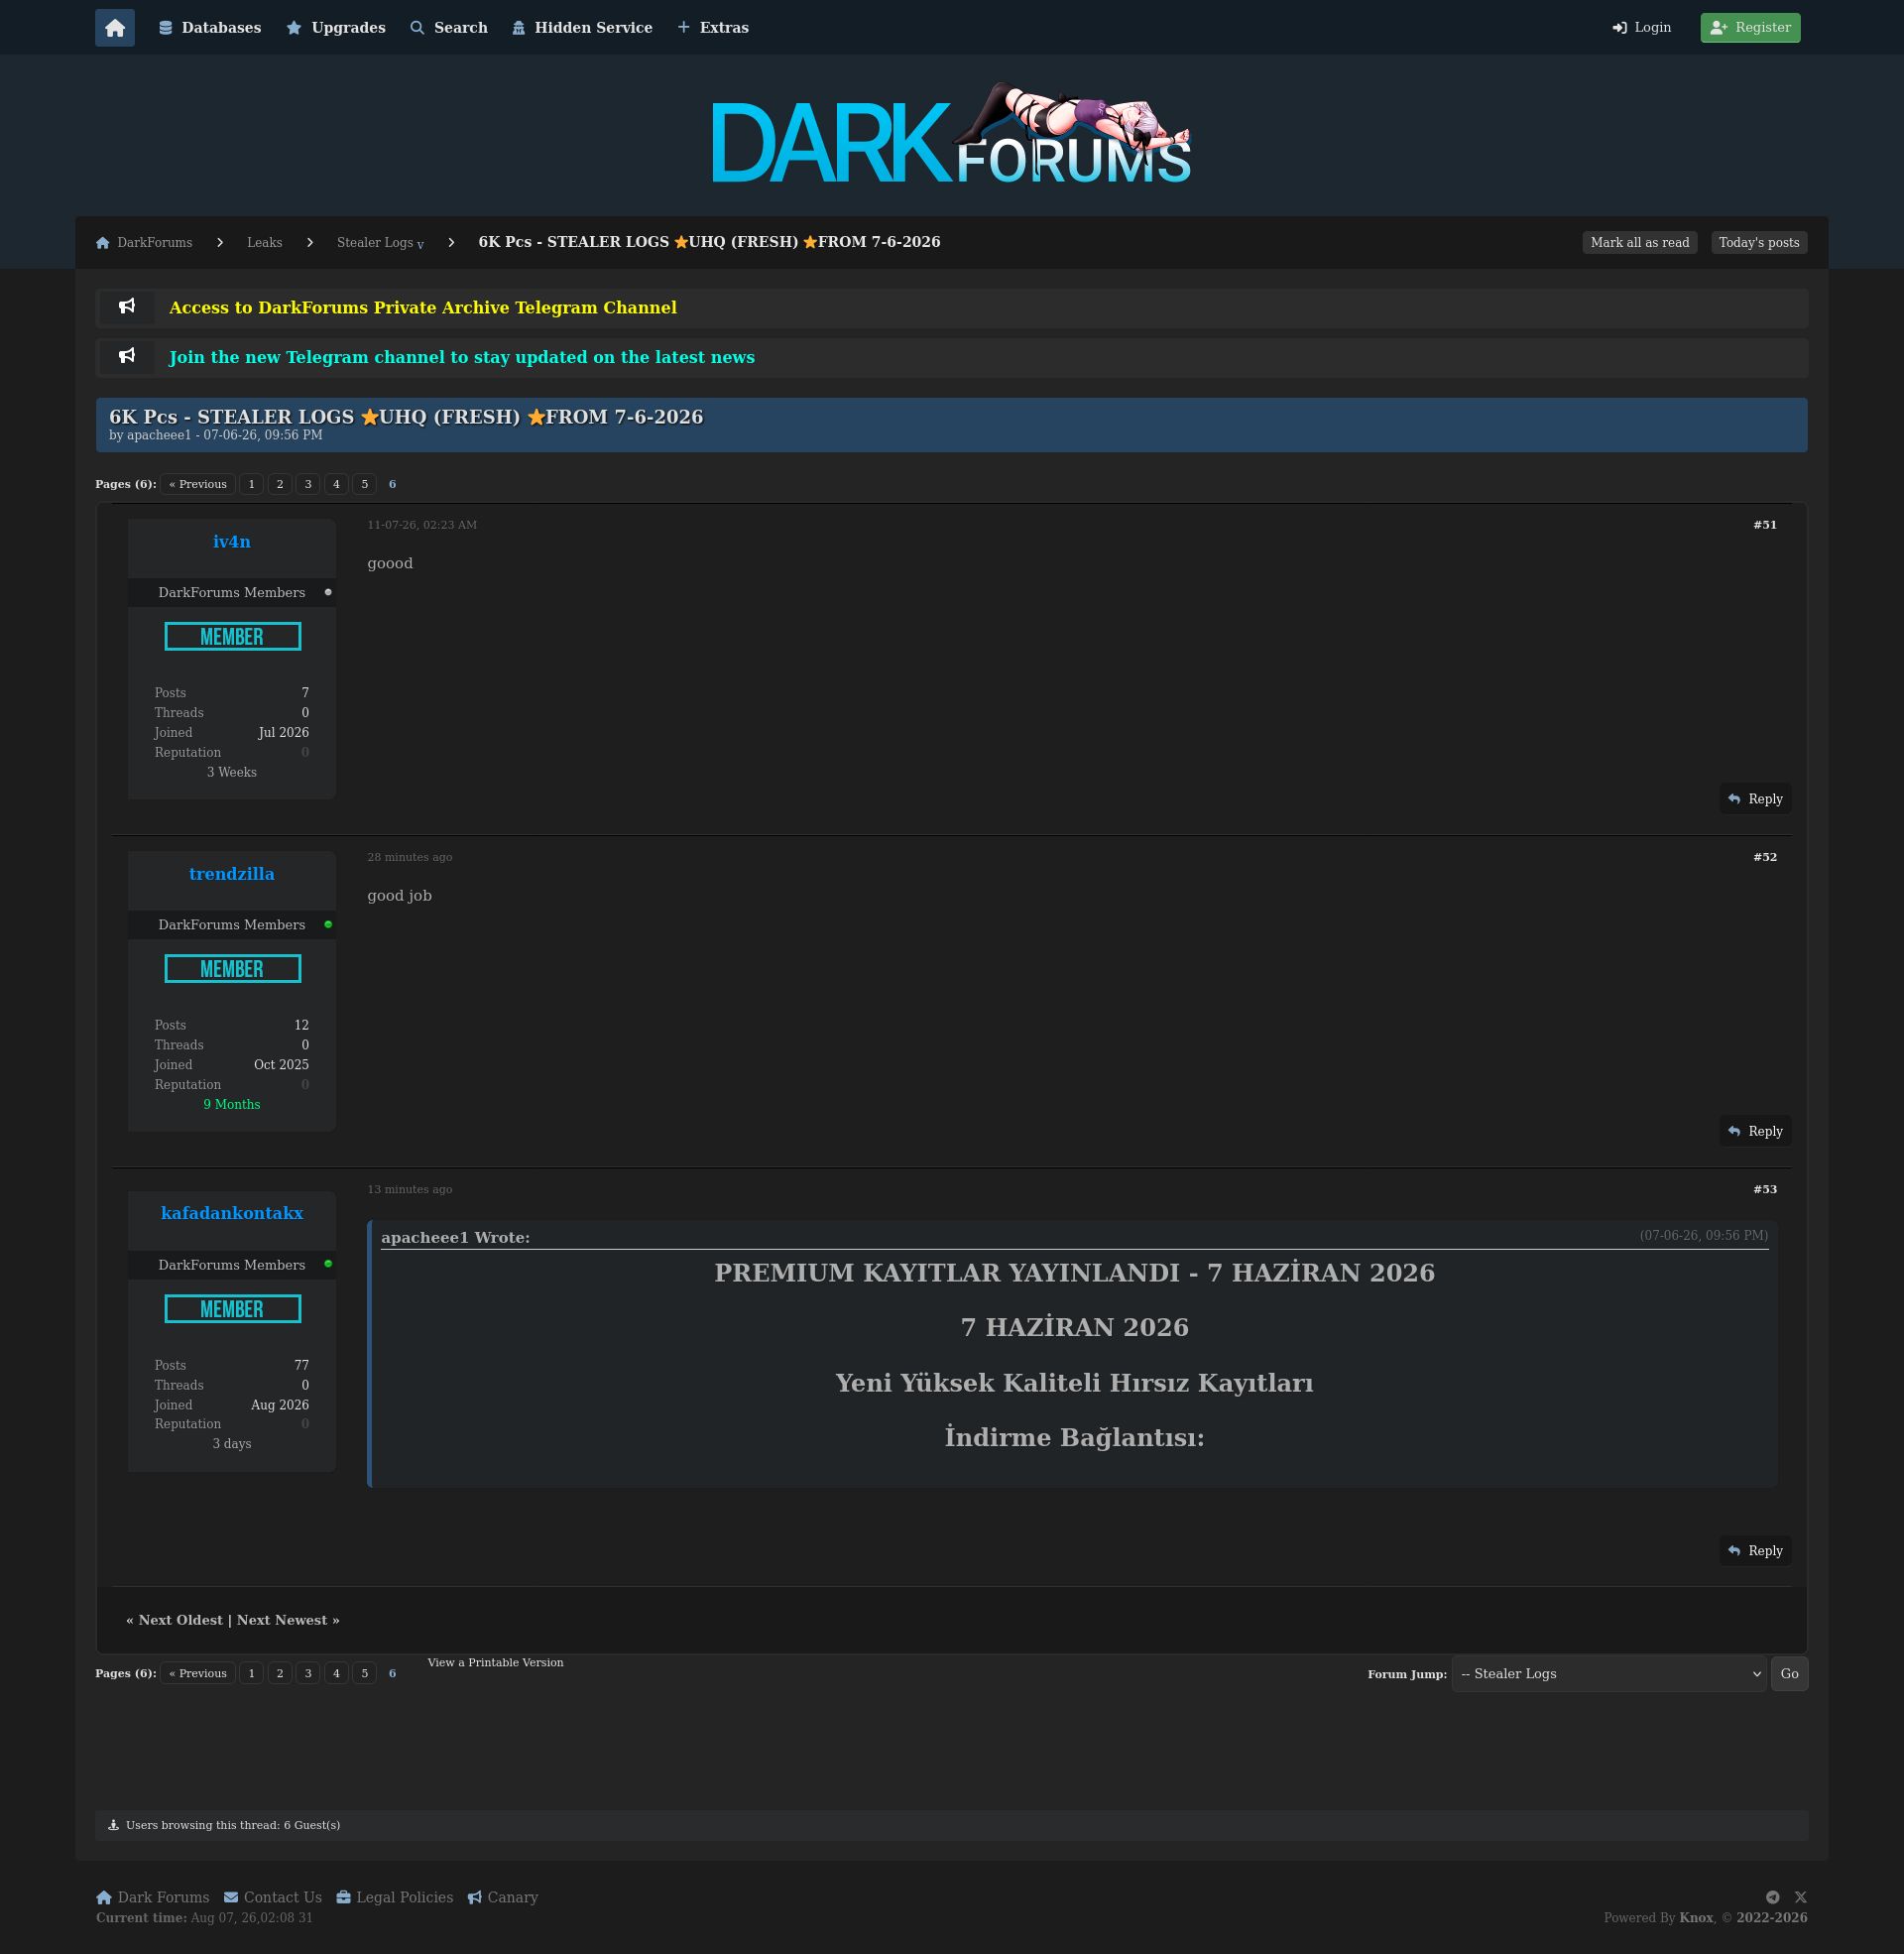Click iv4n's offline status dot

point(328,593)
